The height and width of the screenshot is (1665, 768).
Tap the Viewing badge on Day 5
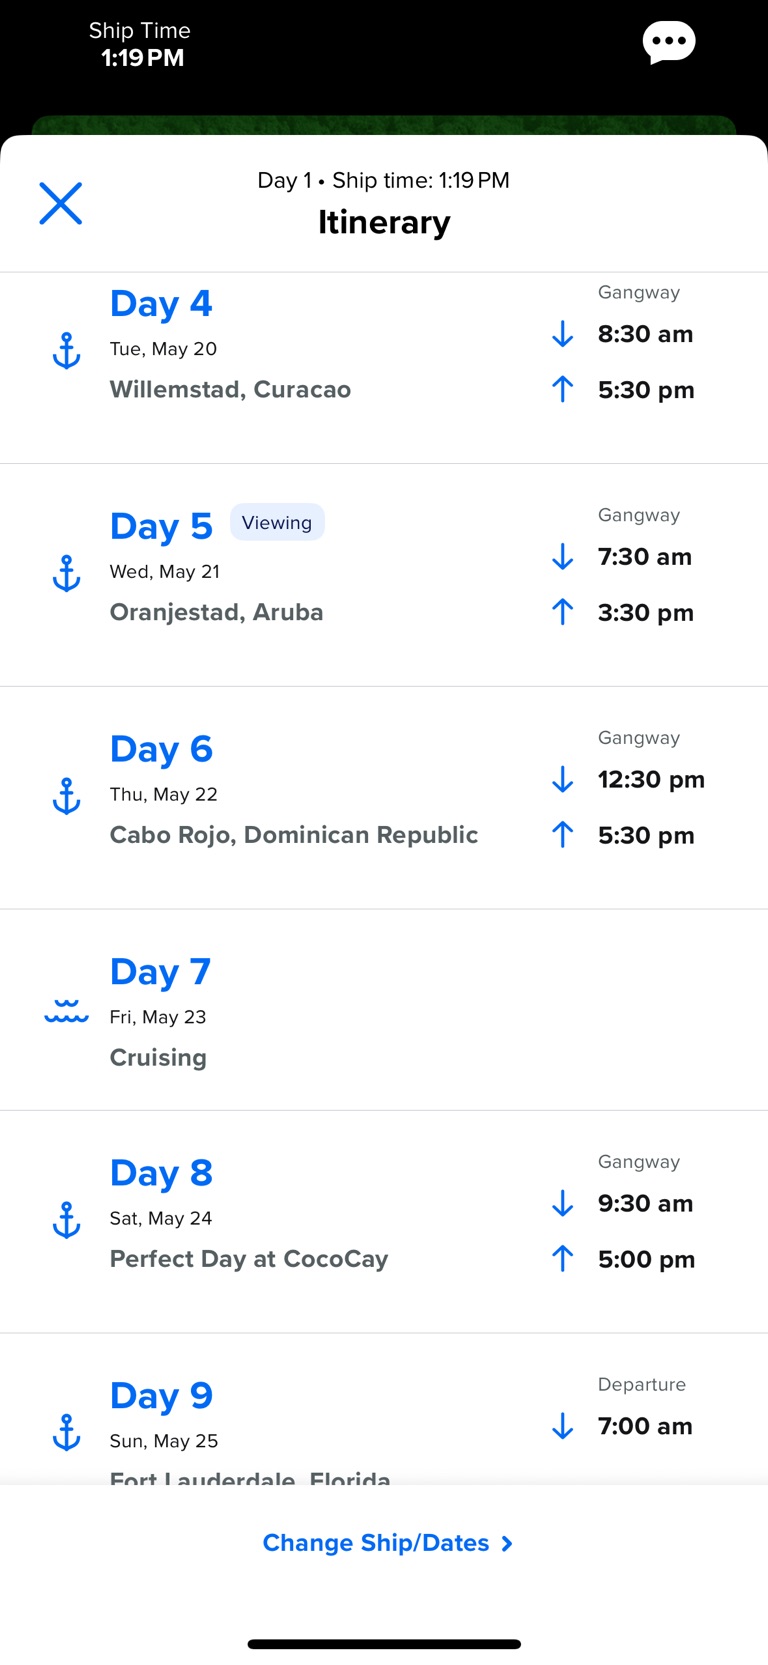tap(277, 523)
